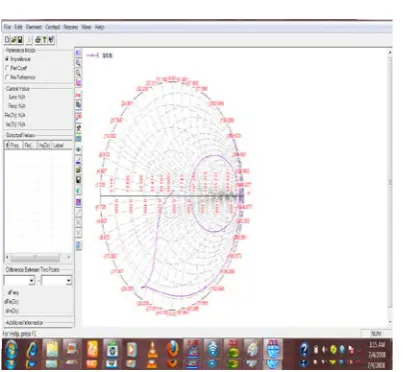
Task: Click the lower magnifier zoom icon in the vertical toolbar
Action: click(x=78, y=73)
